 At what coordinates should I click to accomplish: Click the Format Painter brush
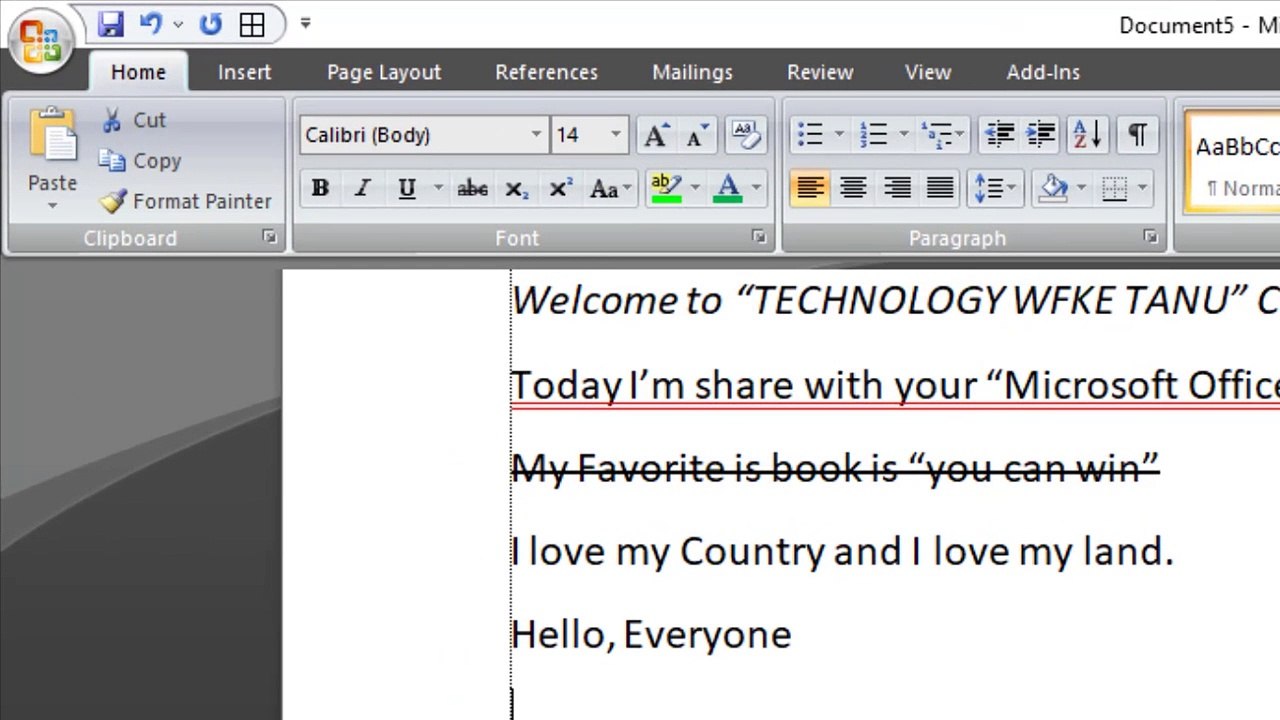point(113,201)
